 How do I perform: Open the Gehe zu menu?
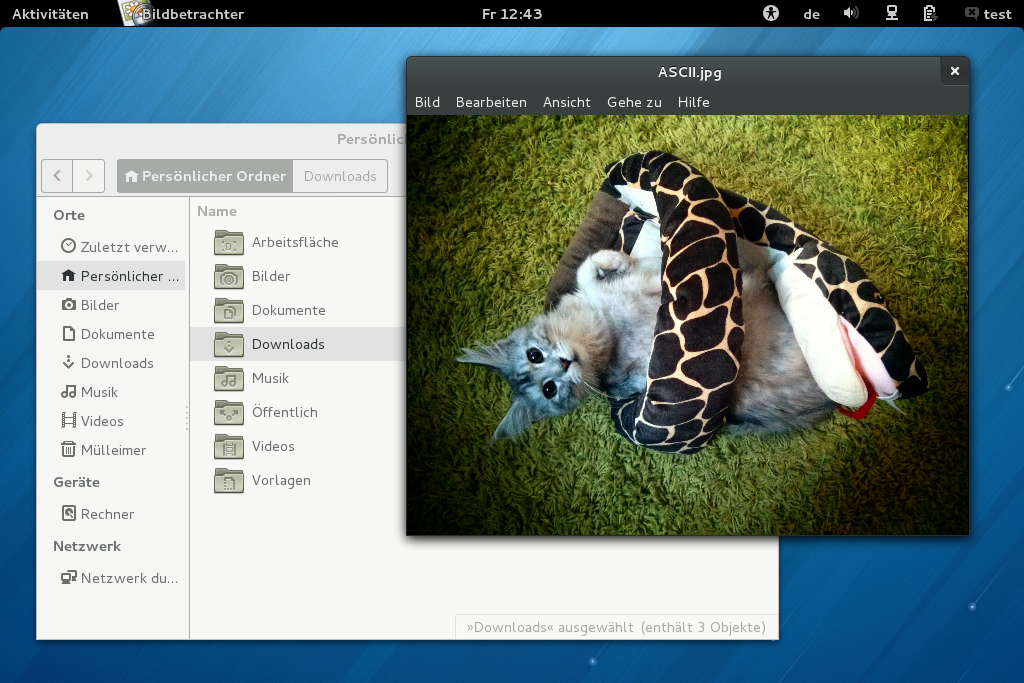point(634,102)
